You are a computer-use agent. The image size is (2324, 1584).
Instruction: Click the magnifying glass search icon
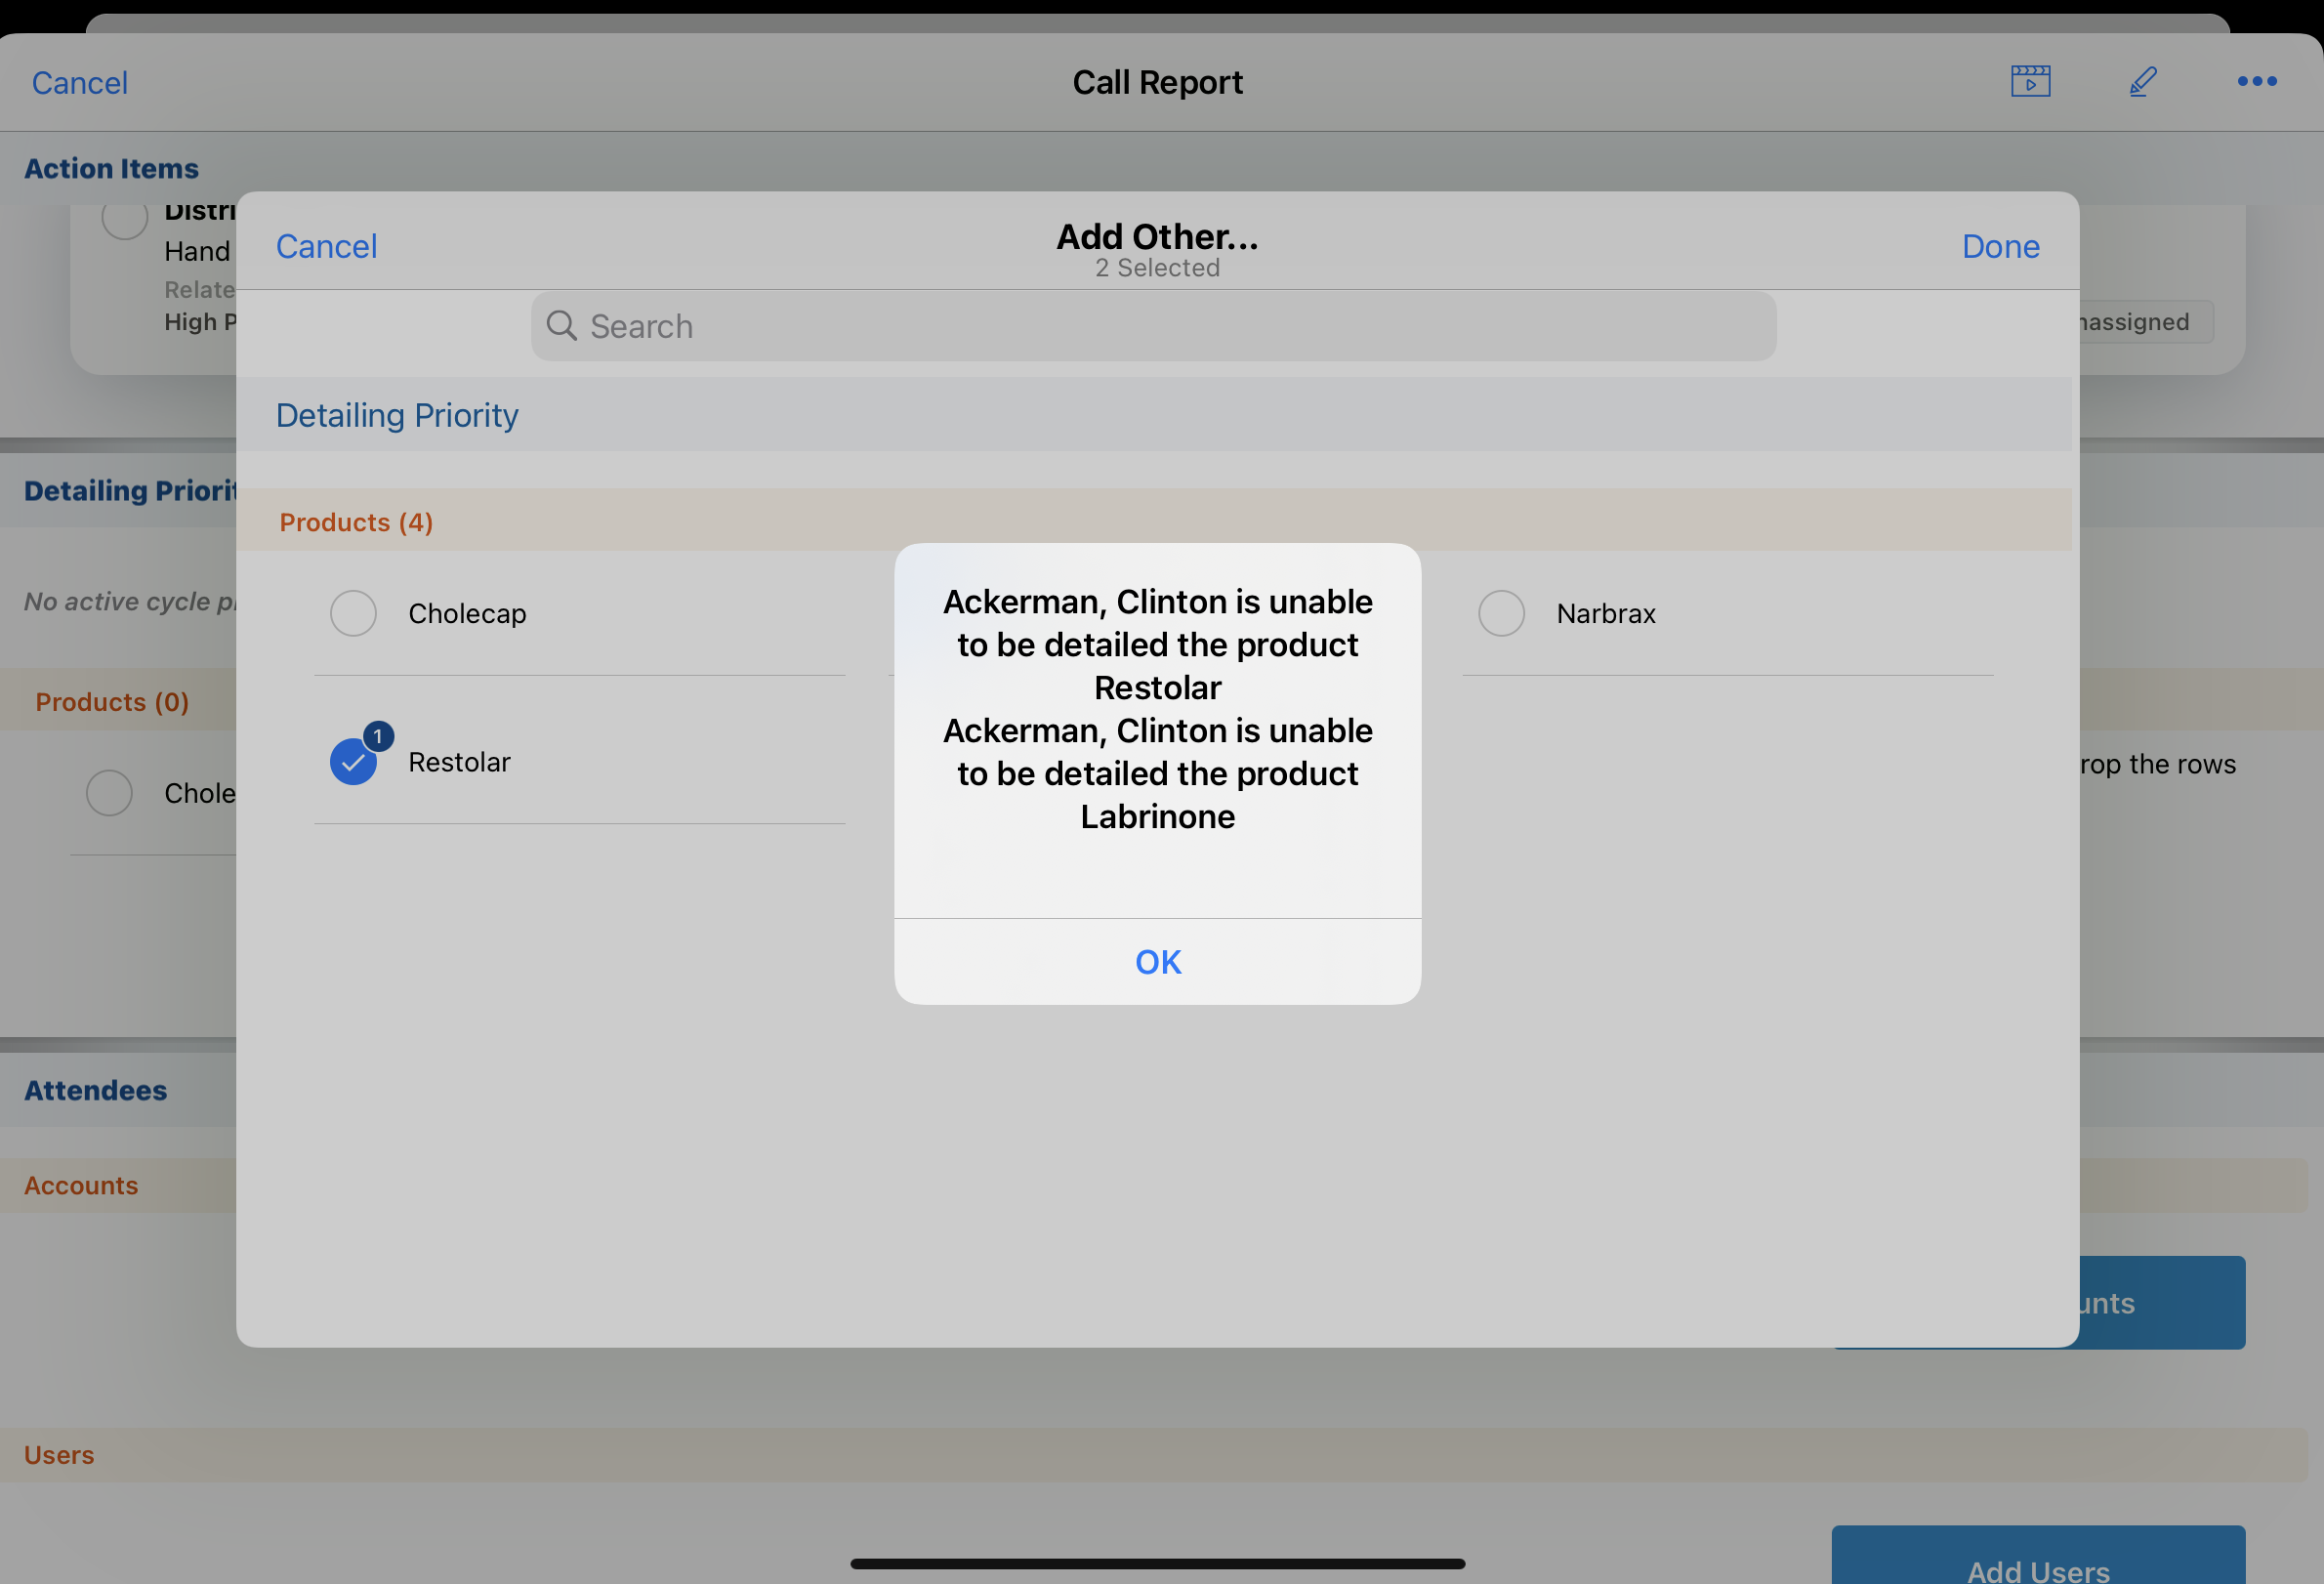tap(561, 326)
